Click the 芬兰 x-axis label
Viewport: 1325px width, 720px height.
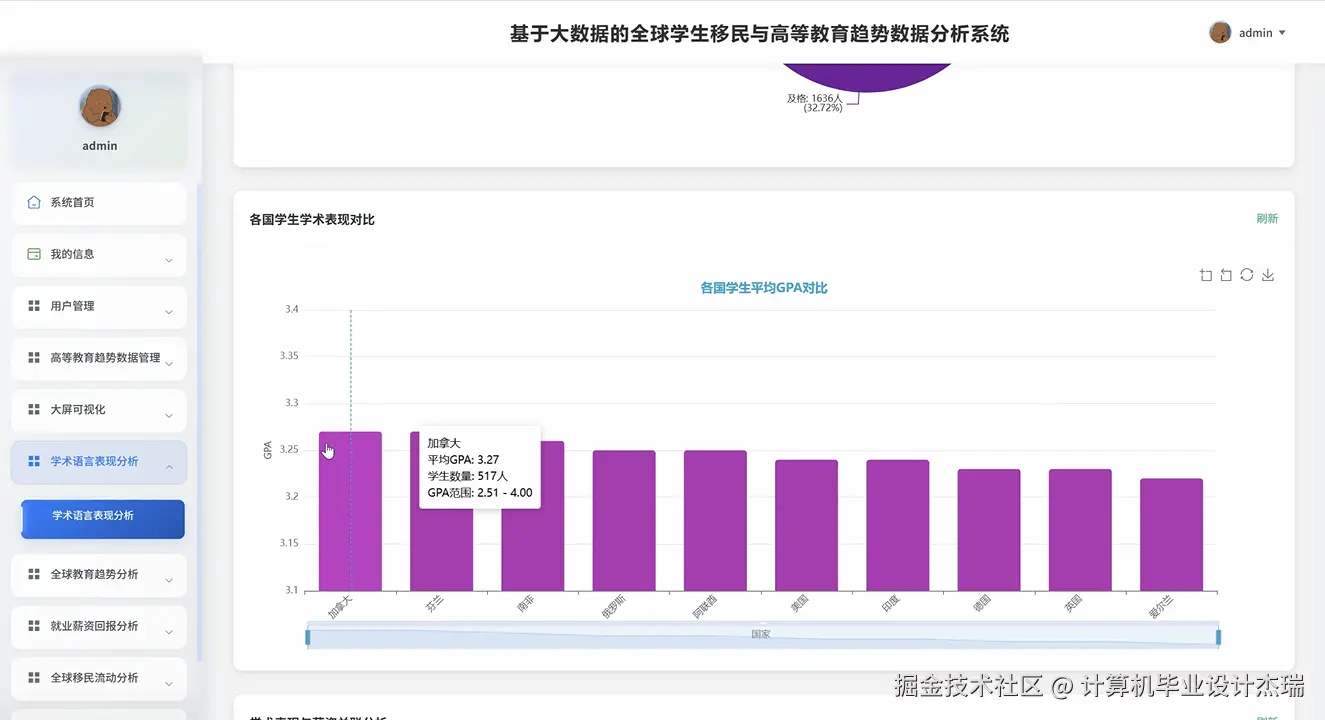click(x=434, y=605)
